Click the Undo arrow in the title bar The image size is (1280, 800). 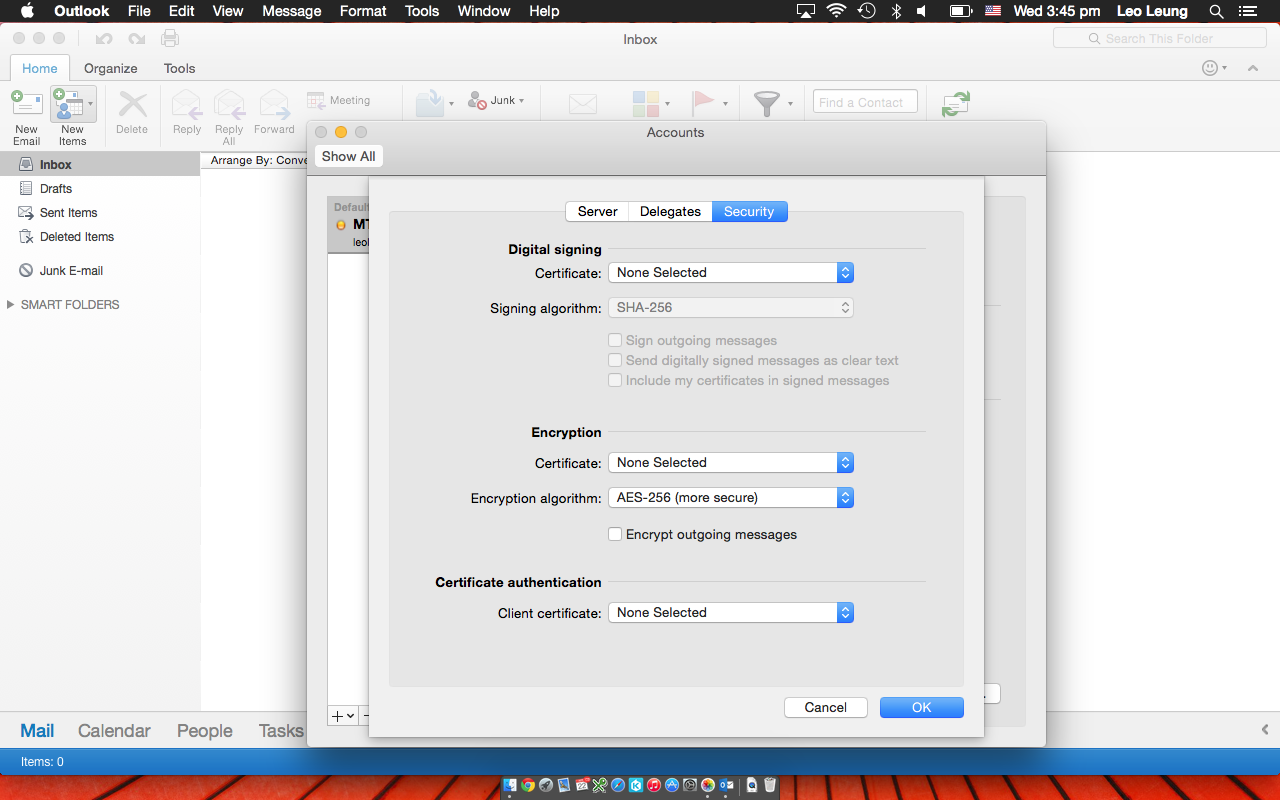pos(104,39)
